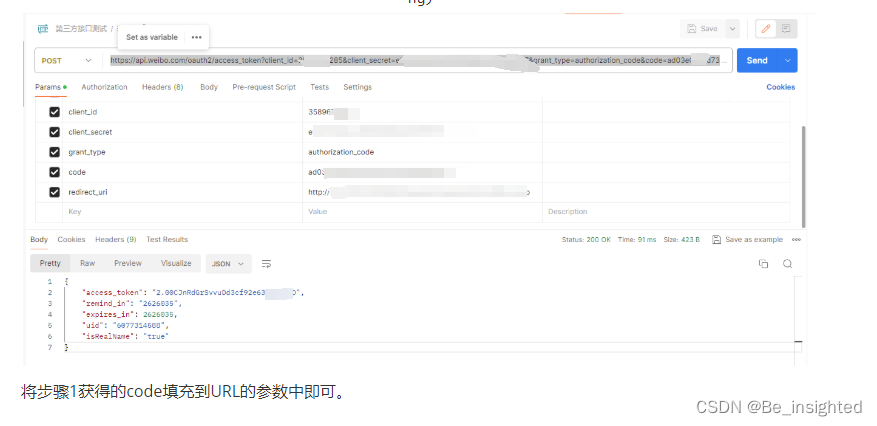The height and width of the screenshot is (426, 877).
Task: Click the empty Description input cell
Action: [x=666, y=212]
